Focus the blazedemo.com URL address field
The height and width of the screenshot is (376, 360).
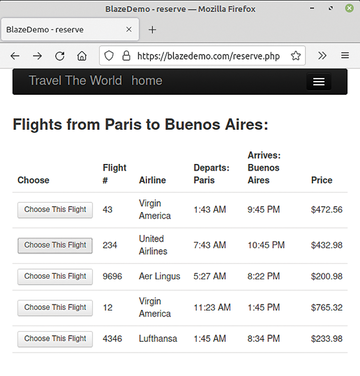tap(208, 56)
